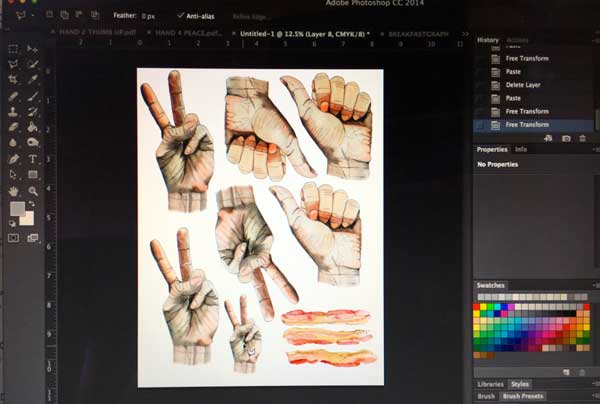
Task: Swap foreground and background colors
Action: (x=32, y=204)
